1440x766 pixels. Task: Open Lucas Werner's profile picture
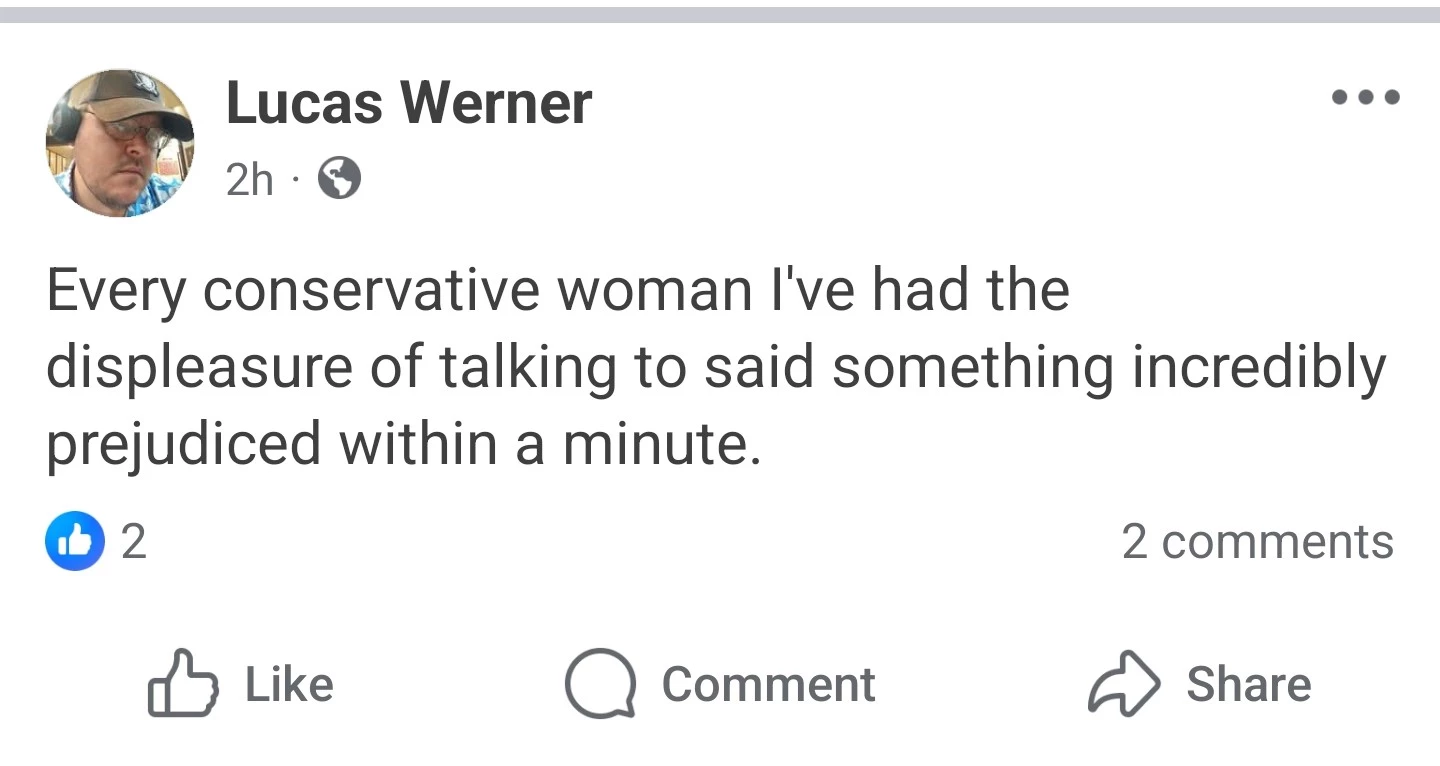pos(120,143)
